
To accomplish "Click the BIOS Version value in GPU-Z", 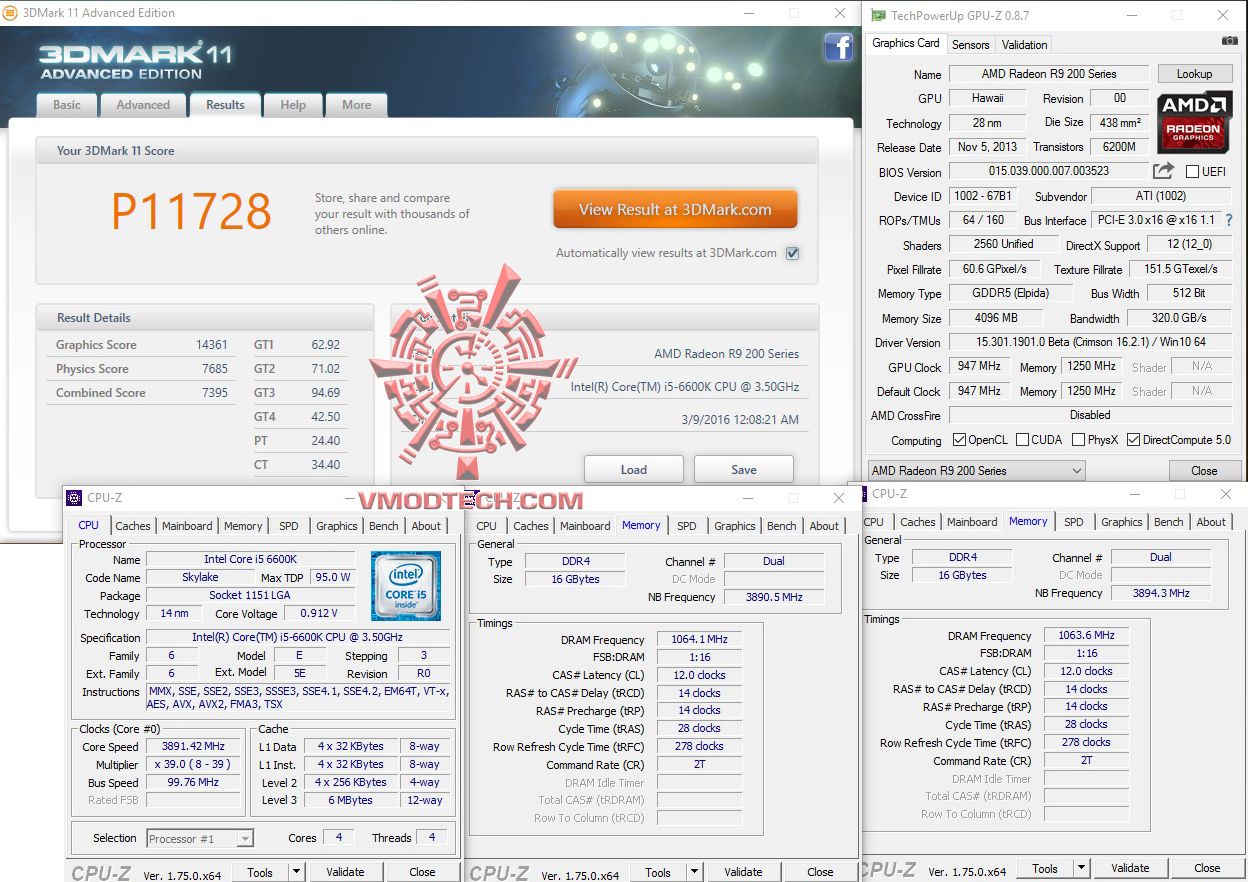I will coord(1048,172).
